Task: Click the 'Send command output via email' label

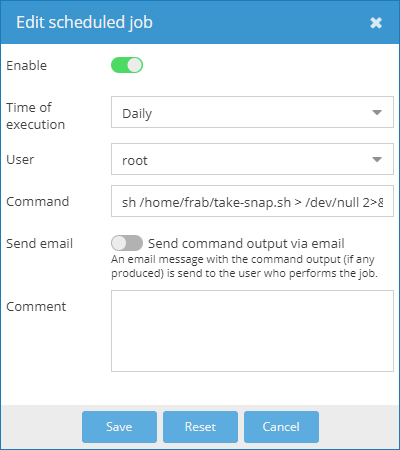Action: (x=246, y=244)
